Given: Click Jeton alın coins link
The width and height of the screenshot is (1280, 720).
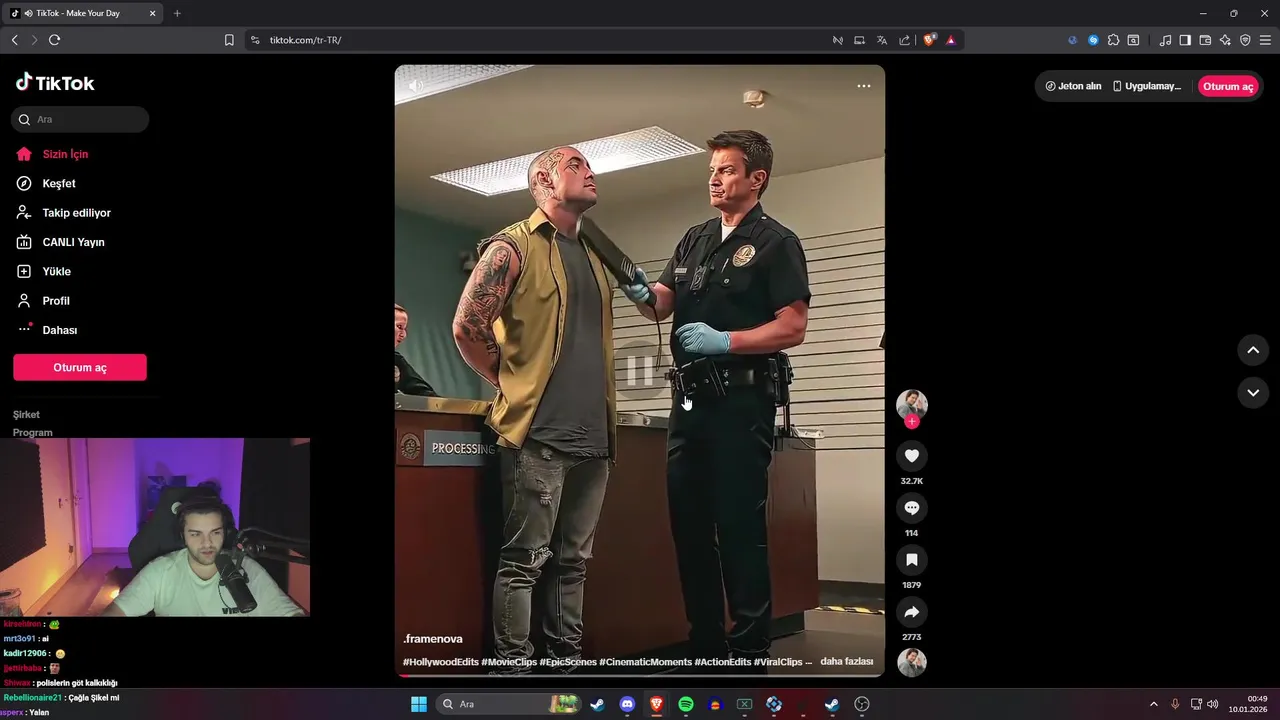Looking at the screenshot, I should tap(1073, 86).
